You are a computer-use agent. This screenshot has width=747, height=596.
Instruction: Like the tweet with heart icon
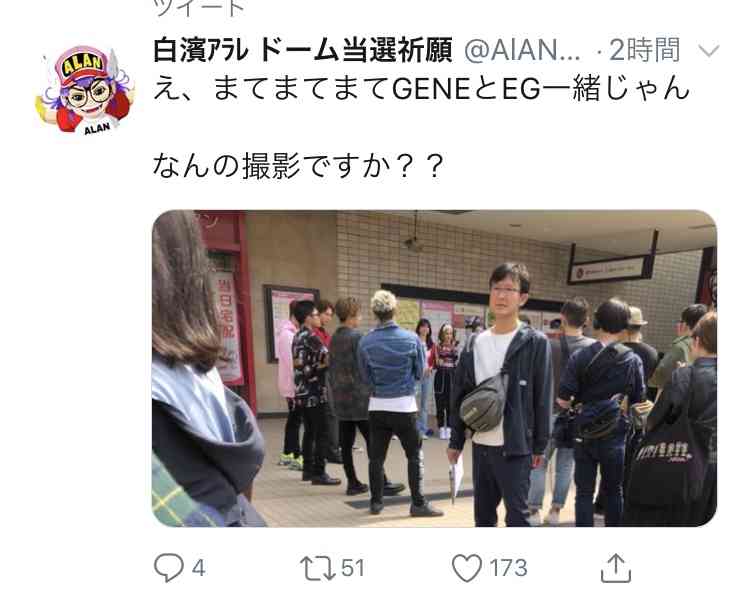[x=467, y=567]
